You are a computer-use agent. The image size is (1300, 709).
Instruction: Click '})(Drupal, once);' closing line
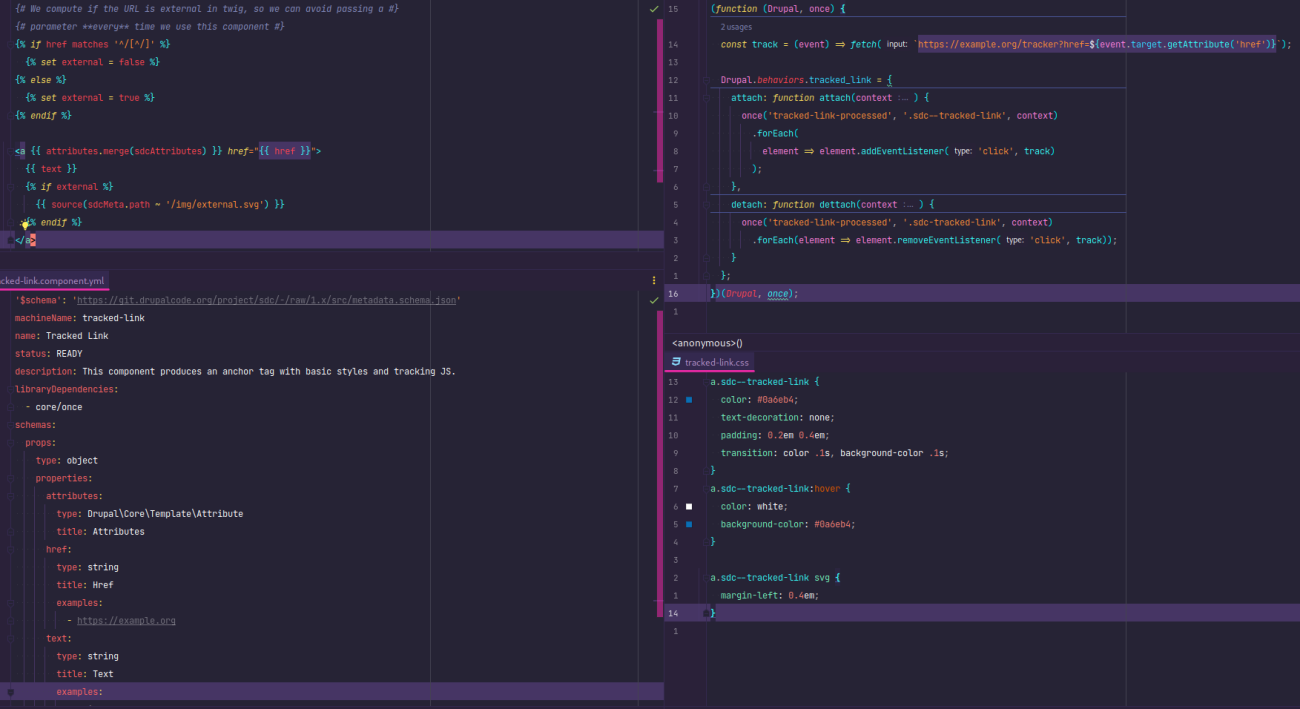point(755,293)
